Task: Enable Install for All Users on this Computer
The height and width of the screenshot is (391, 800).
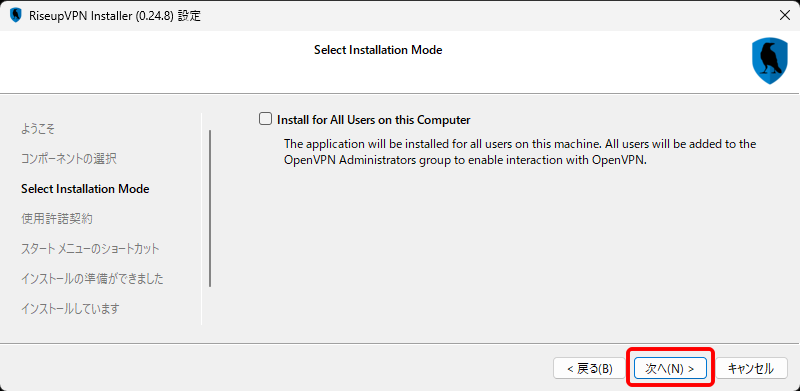Action: pyautogui.click(x=265, y=119)
